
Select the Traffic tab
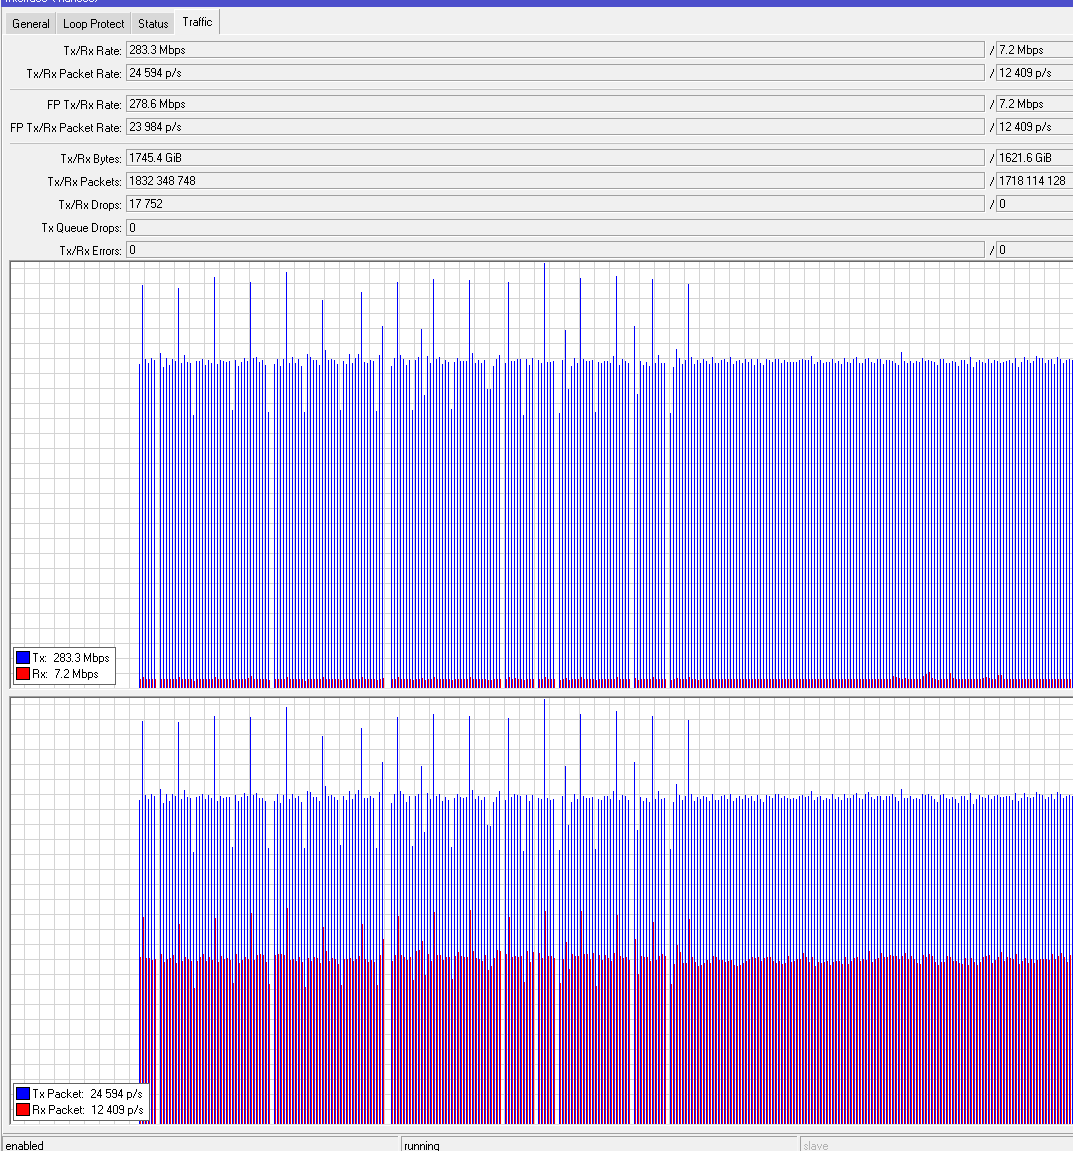tap(197, 21)
